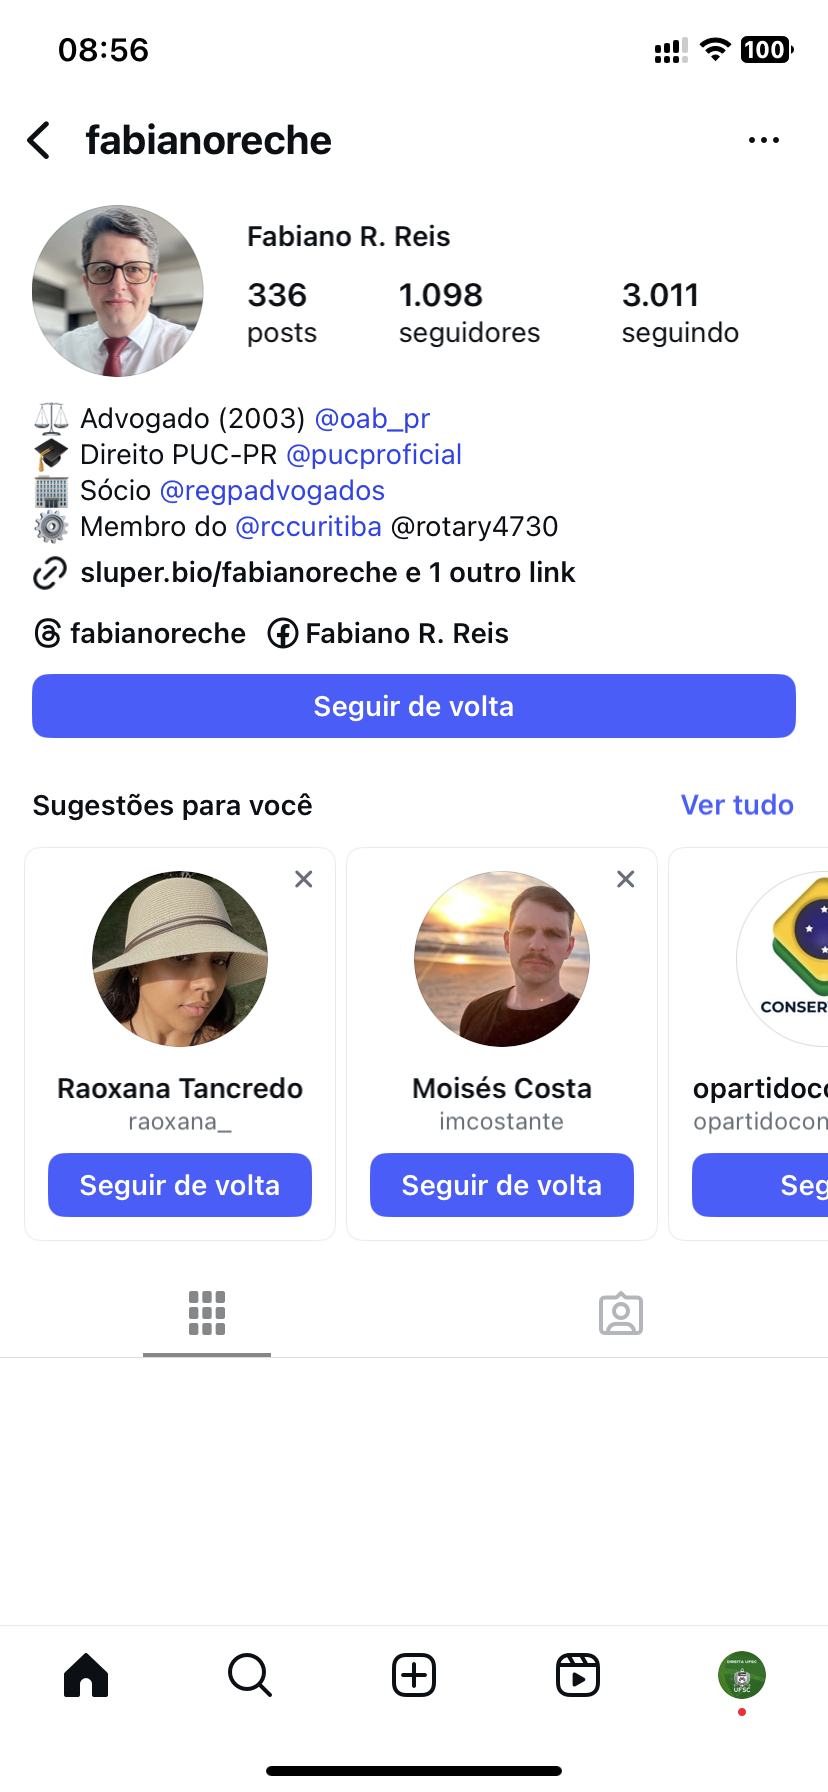The width and height of the screenshot is (828, 1792).
Task: Tap the back arrow beside fabianoreche
Action: (40, 141)
